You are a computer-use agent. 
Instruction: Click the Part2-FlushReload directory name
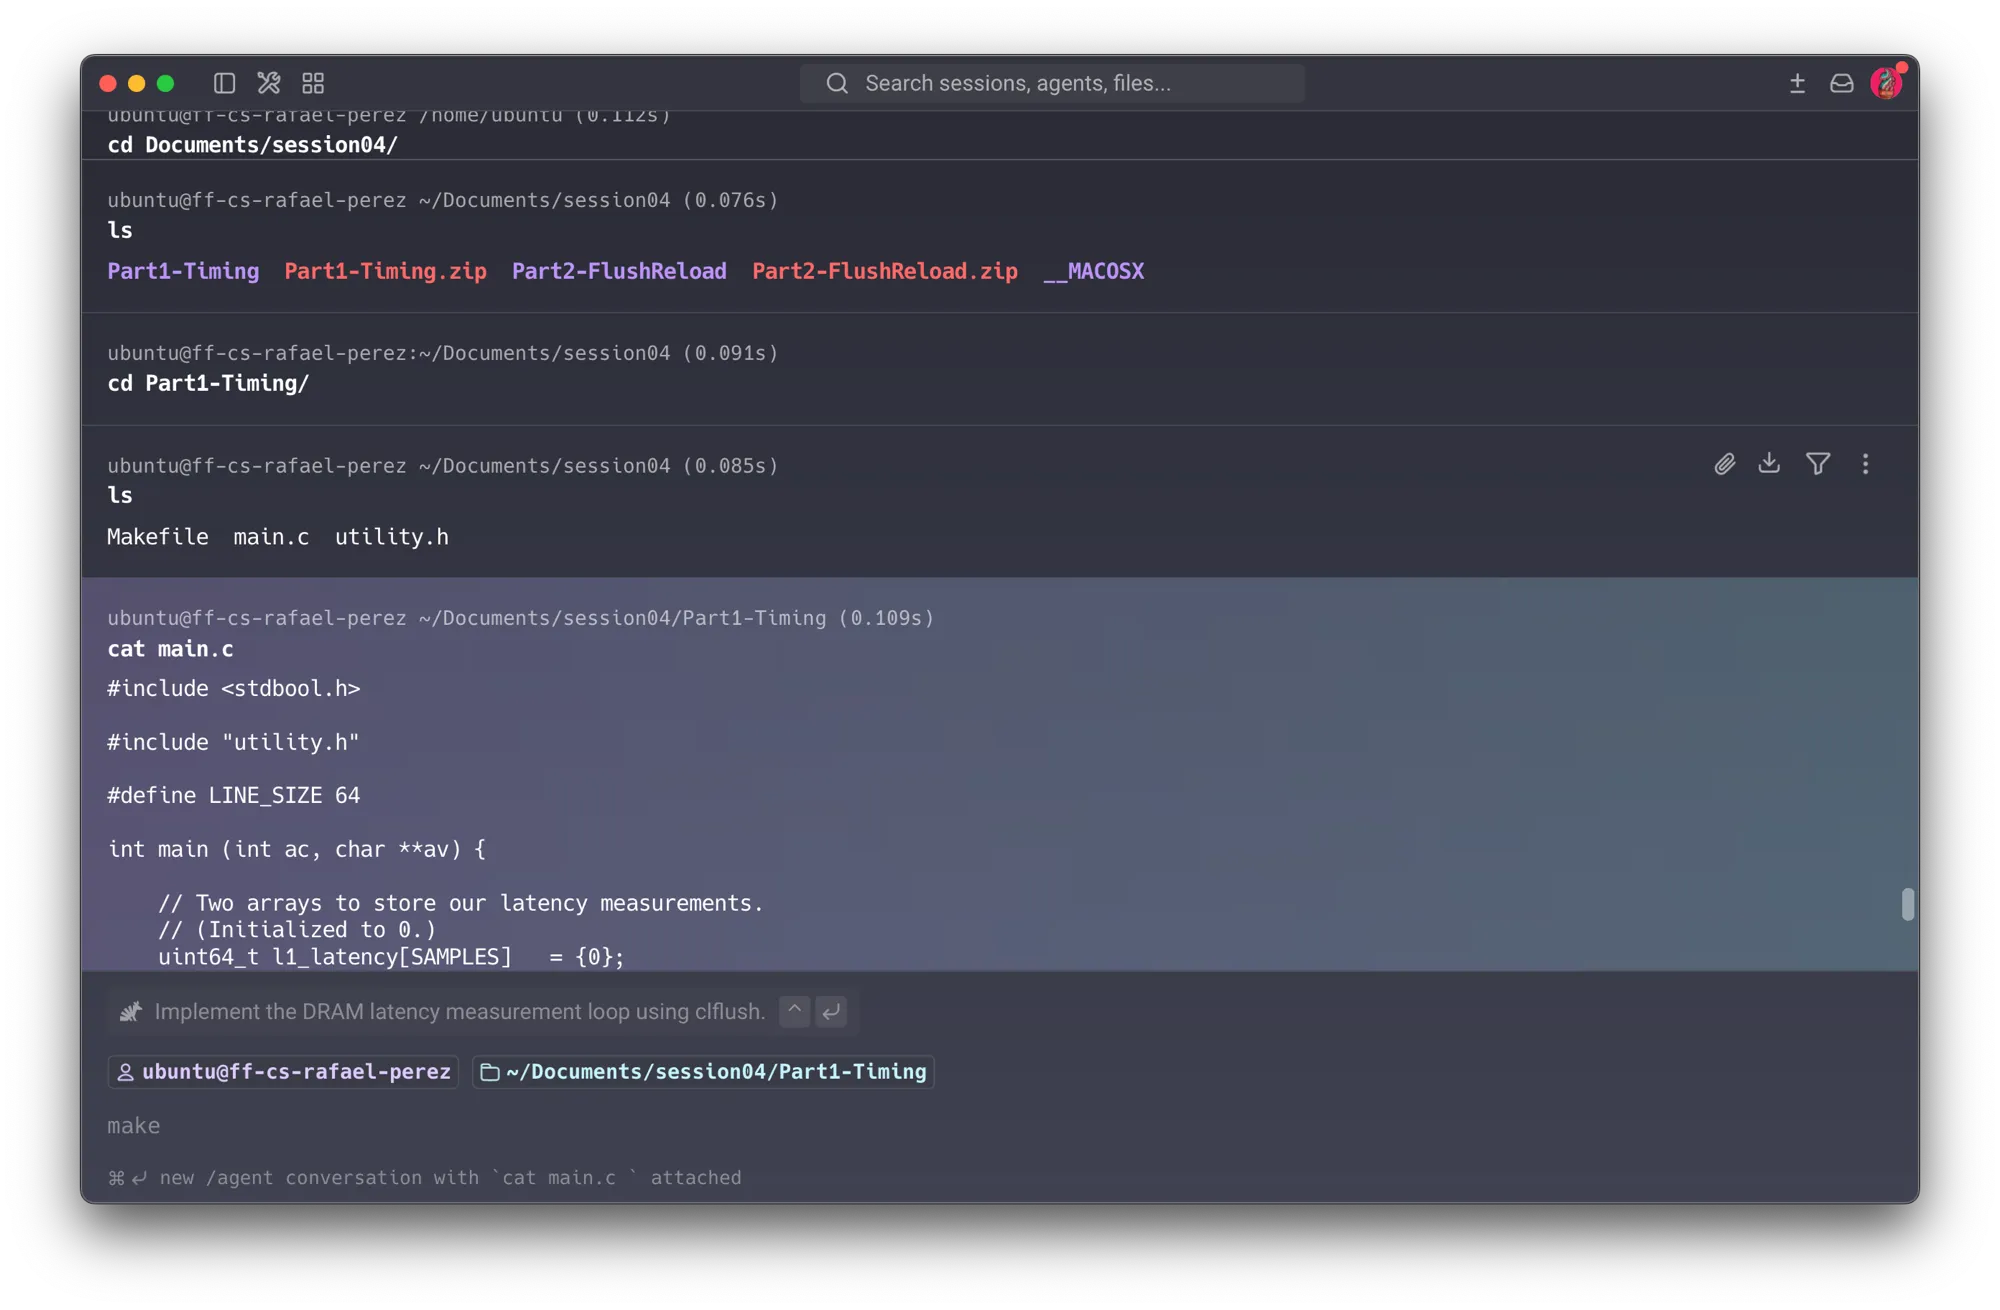[619, 271]
